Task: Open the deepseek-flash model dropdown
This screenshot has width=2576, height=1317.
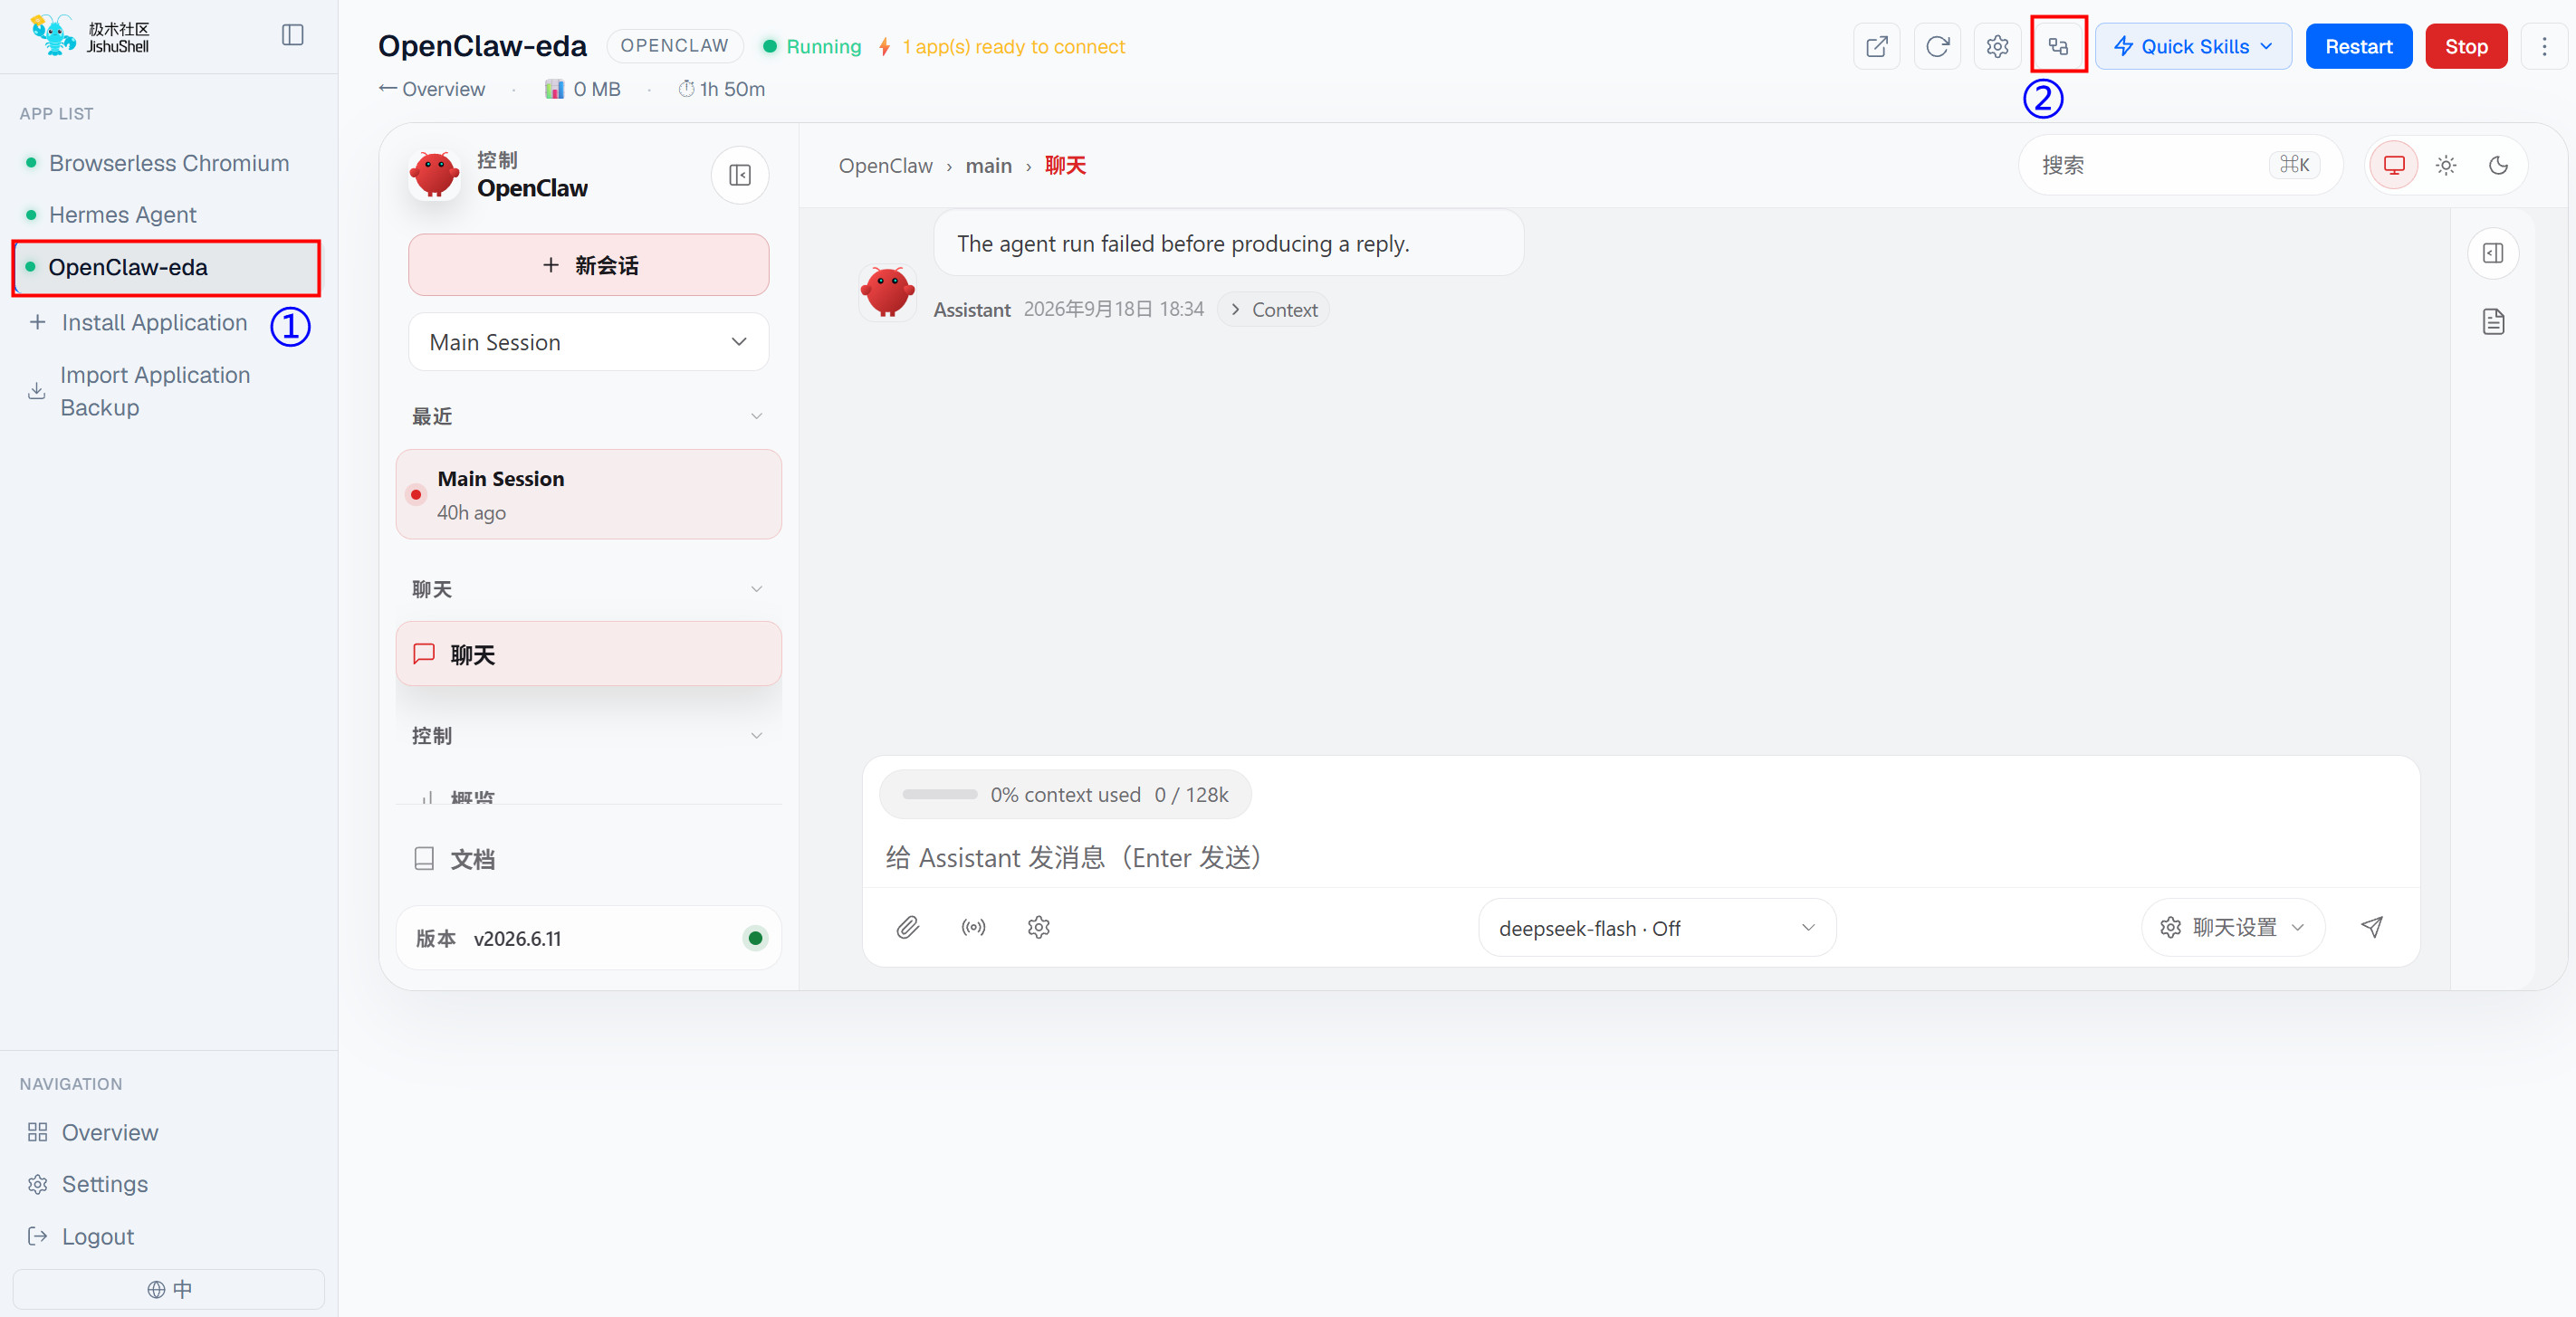Action: pos(1656,928)
